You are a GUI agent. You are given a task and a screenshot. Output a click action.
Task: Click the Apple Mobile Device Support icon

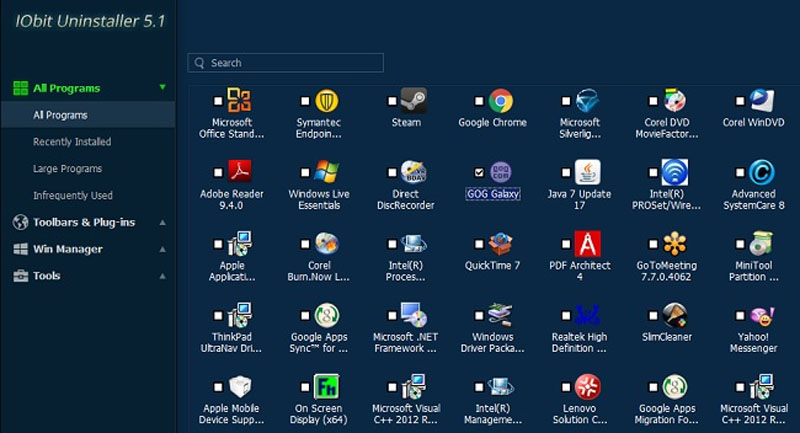click(x=240, y=387)
